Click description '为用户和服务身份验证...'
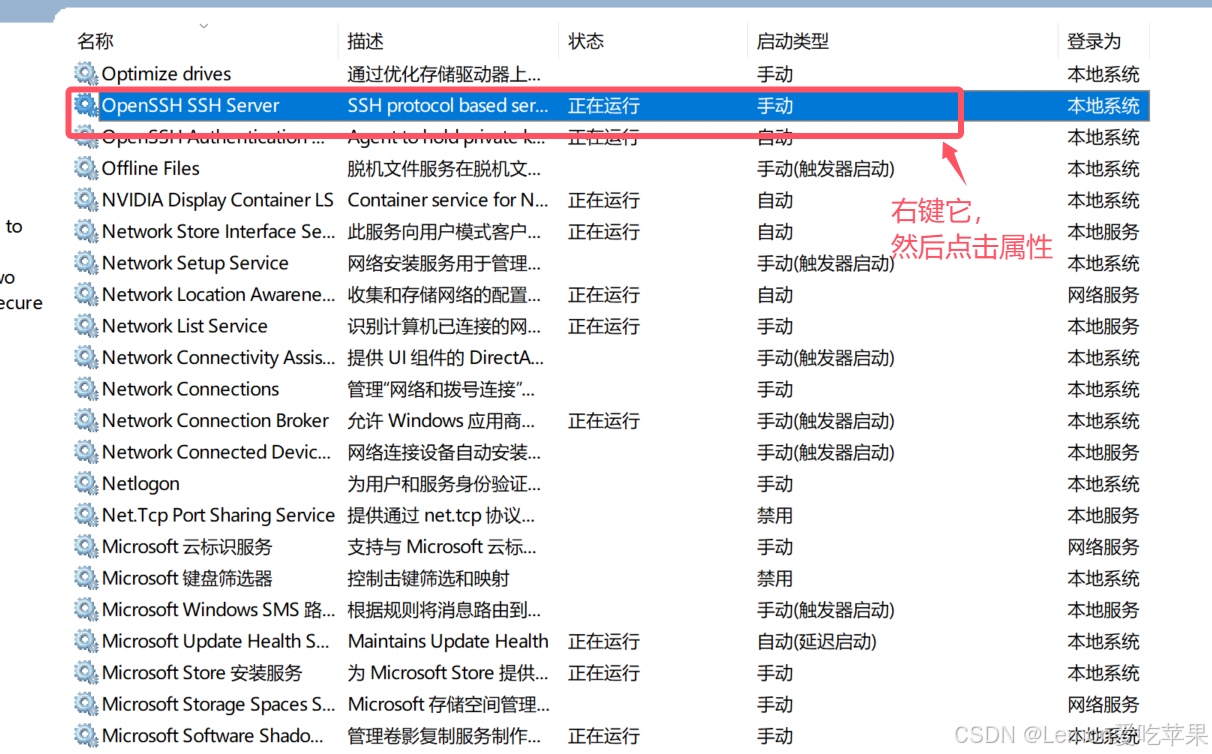1212x754 pixels. [x=444, y=484]
